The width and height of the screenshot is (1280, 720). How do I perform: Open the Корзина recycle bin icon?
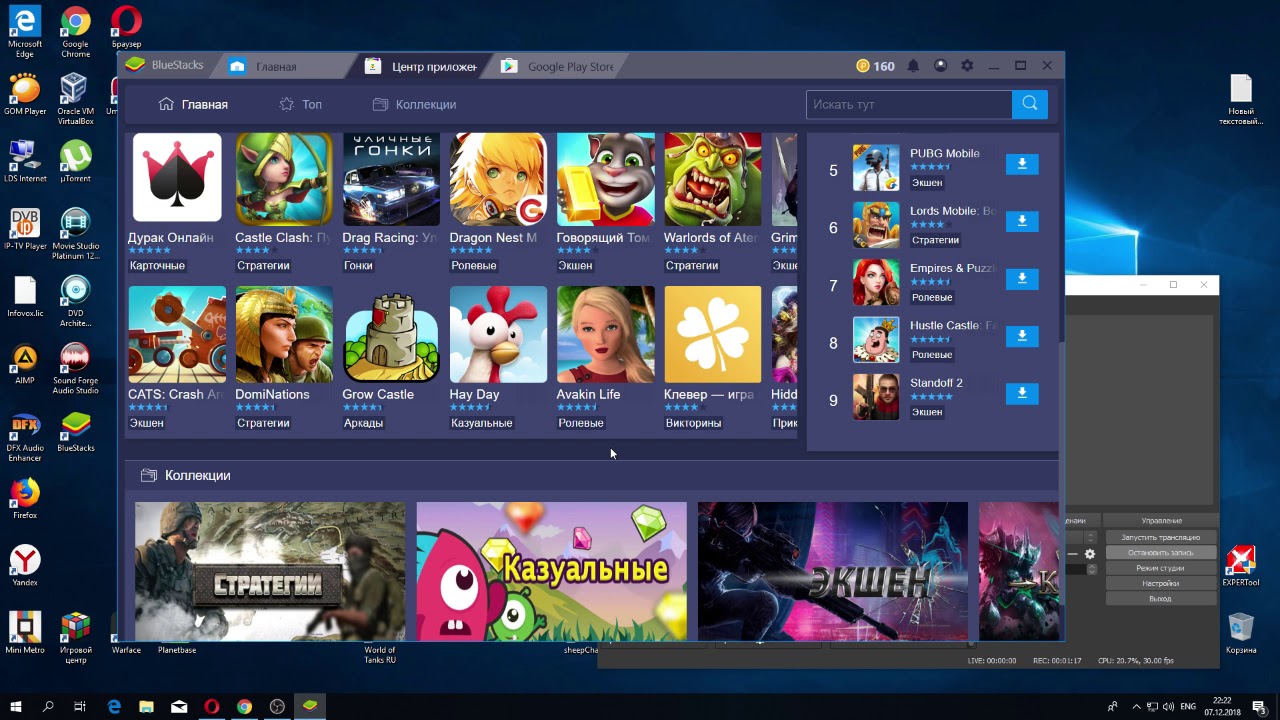tap(1241, 633)
